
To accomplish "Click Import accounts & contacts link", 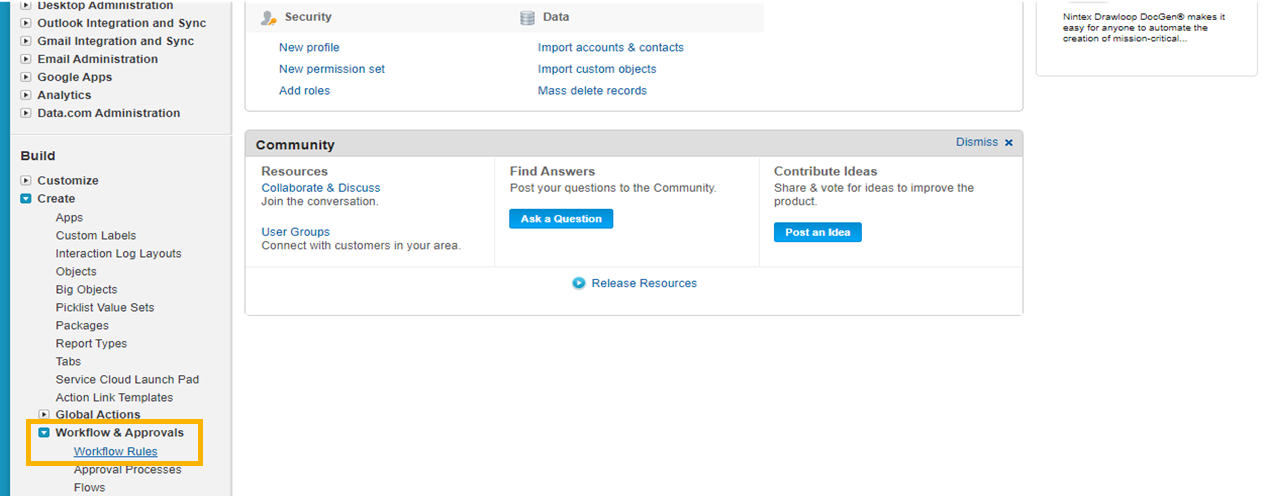I will [611, 47].
